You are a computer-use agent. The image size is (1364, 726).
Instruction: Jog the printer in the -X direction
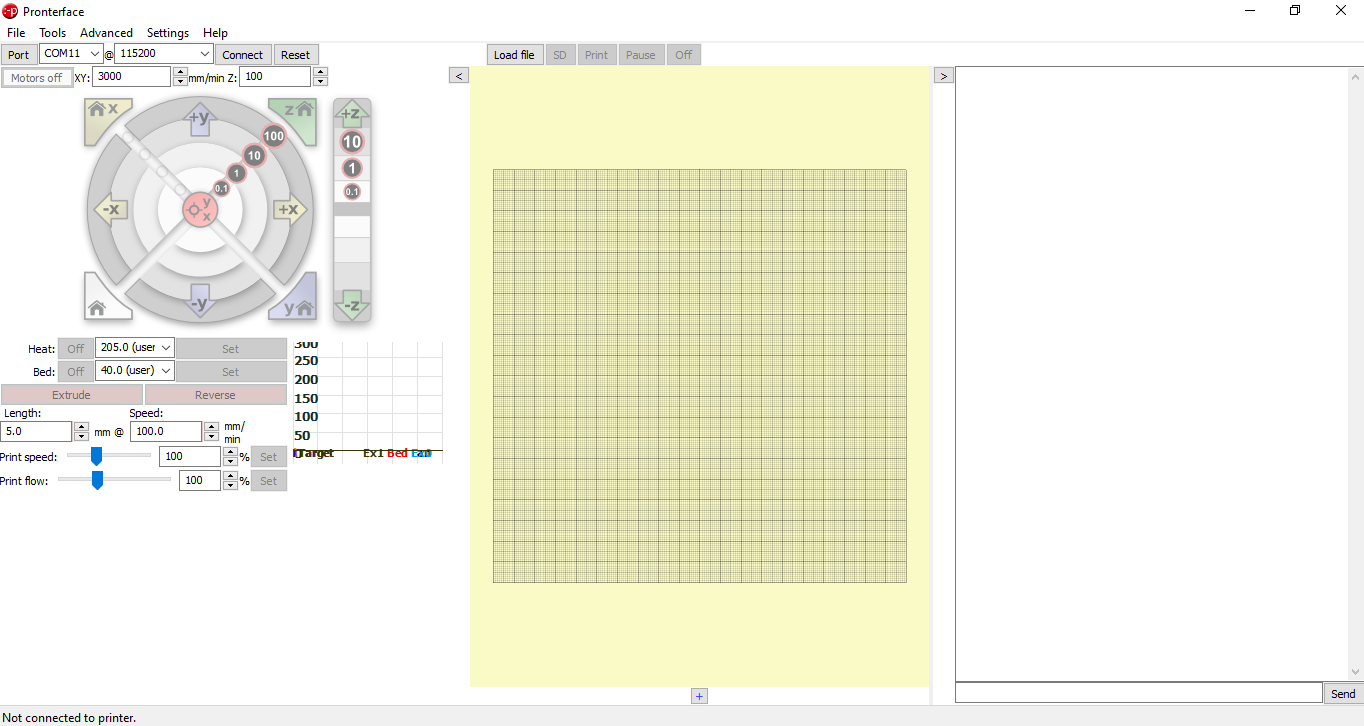click(x=109, y=209)
